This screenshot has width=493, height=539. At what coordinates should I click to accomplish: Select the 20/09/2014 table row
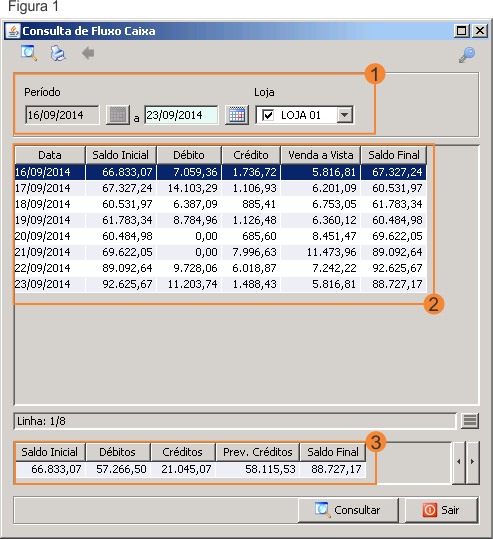[220, 236]
